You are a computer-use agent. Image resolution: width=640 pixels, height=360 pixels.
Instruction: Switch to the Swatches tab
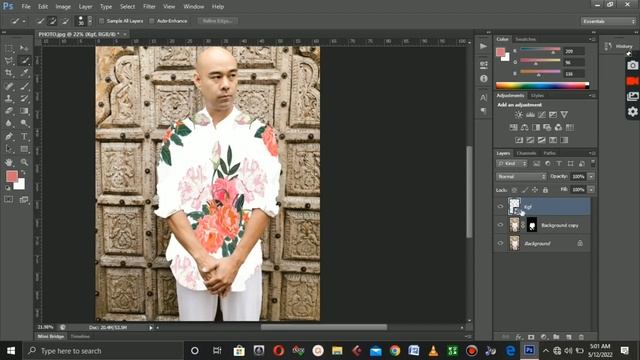[525, 39]
